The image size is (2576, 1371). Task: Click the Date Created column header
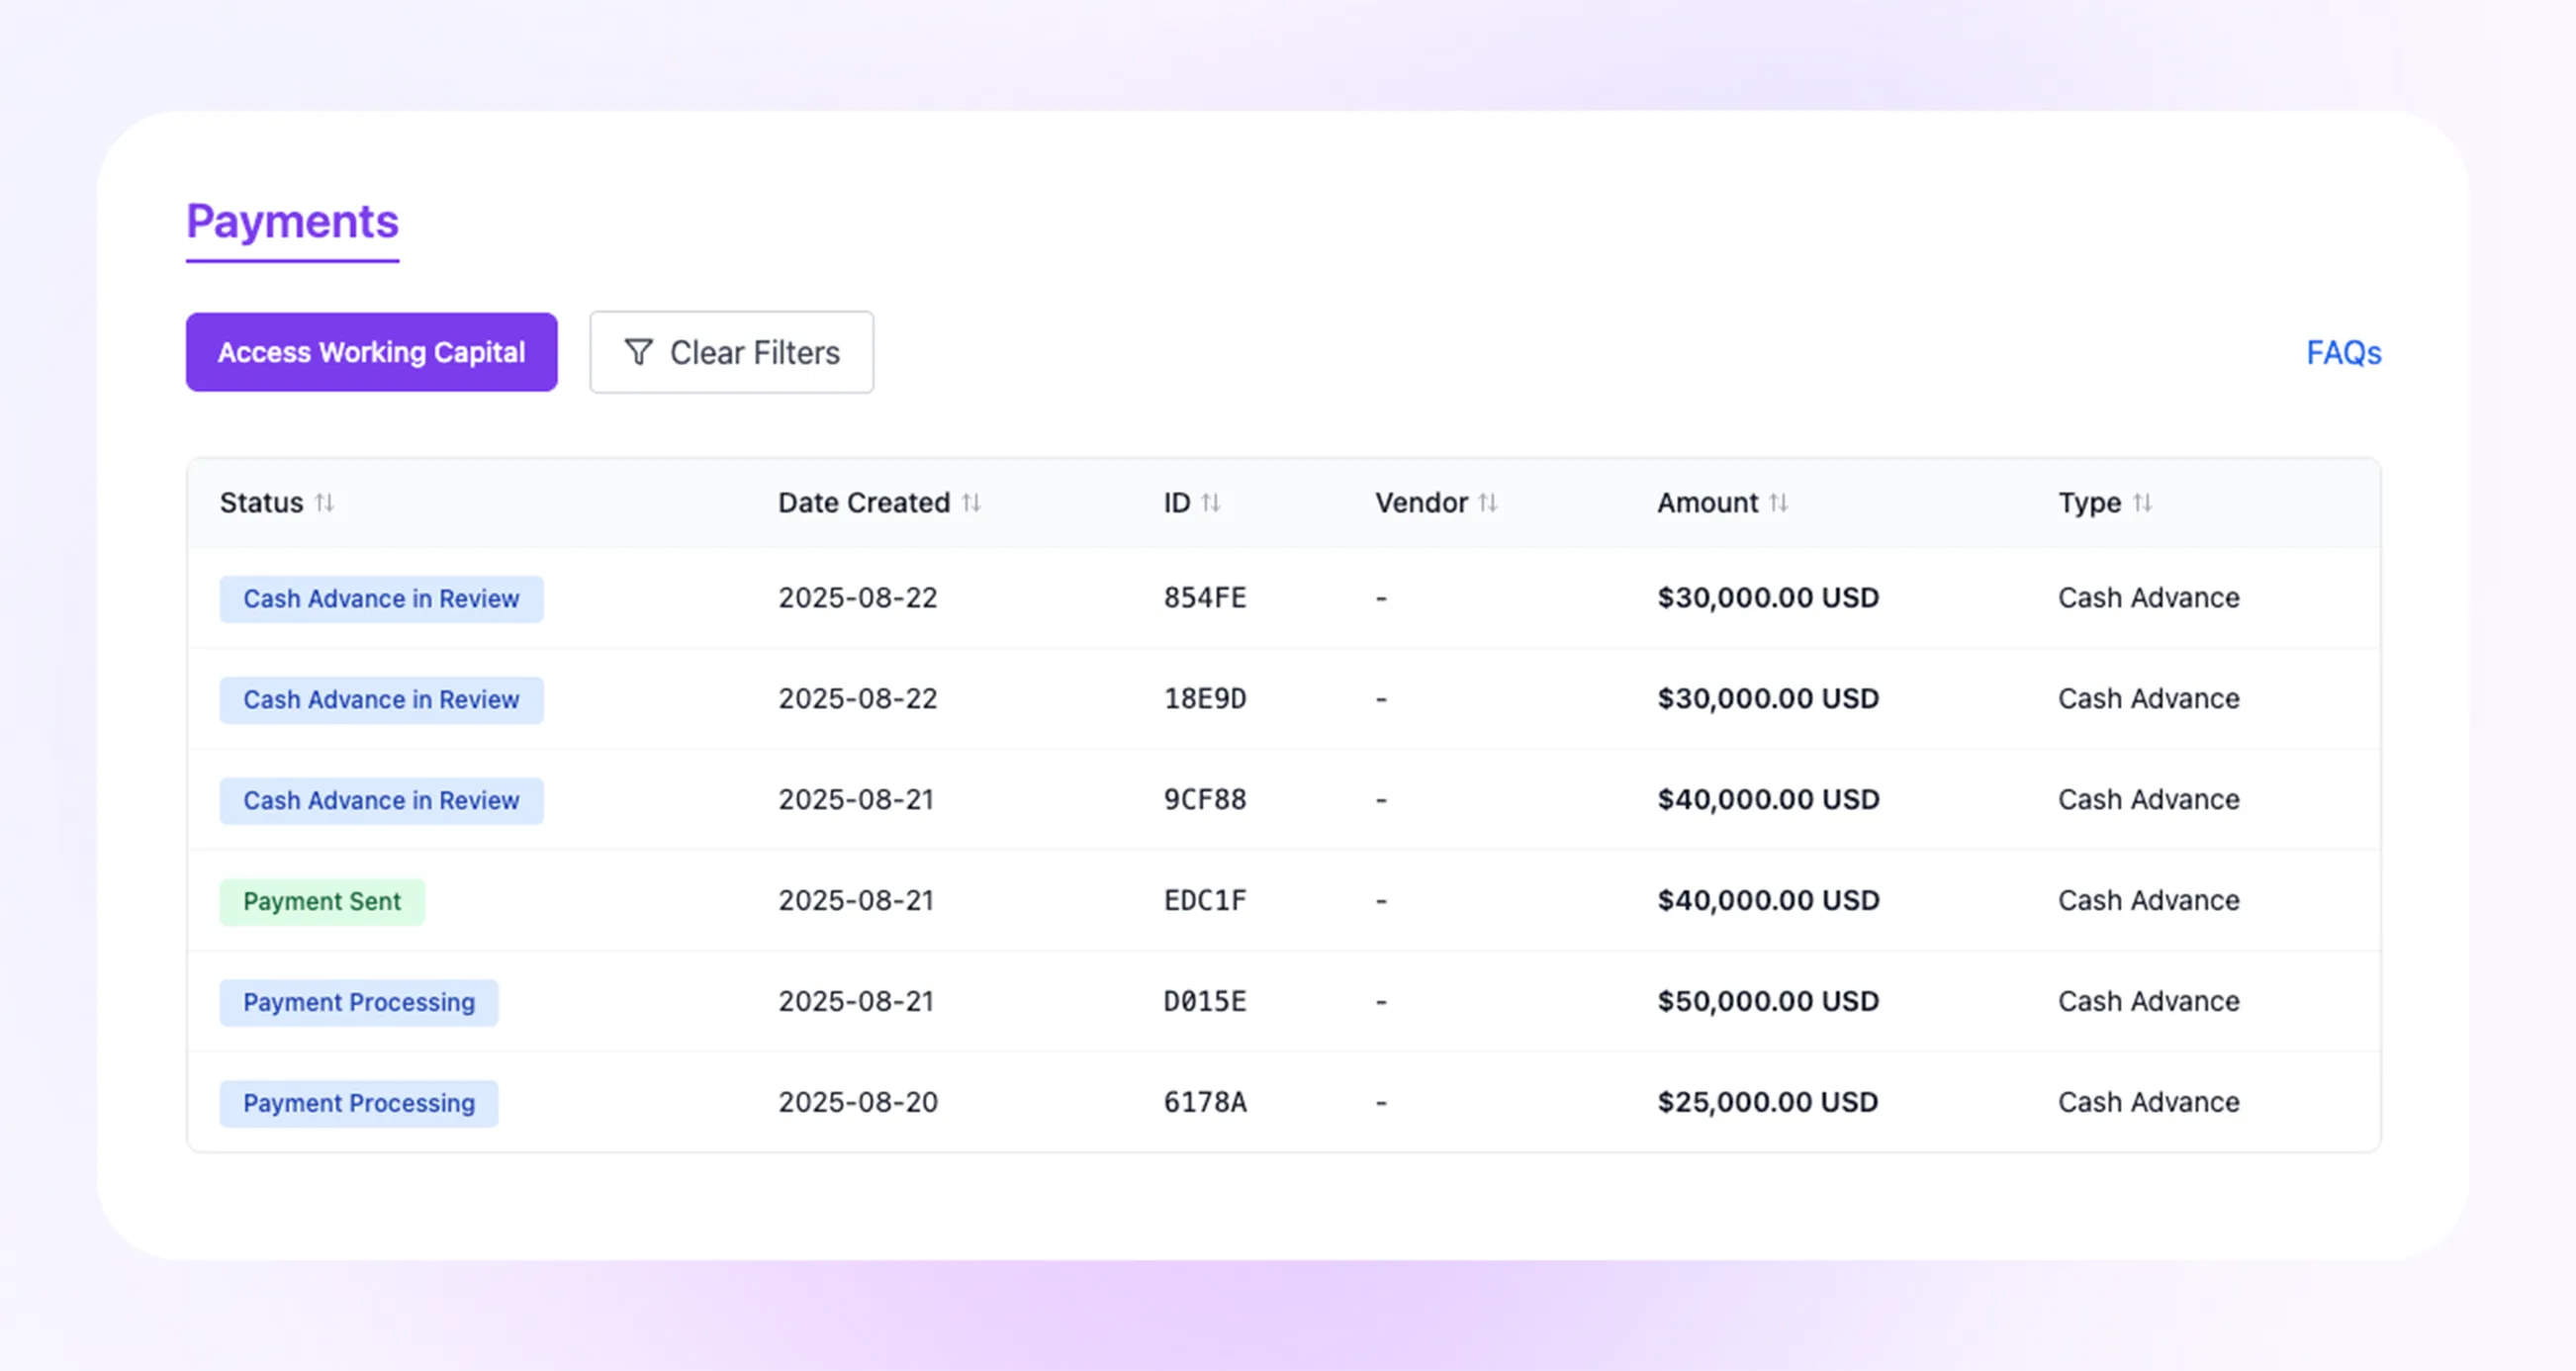pos(863,502)
